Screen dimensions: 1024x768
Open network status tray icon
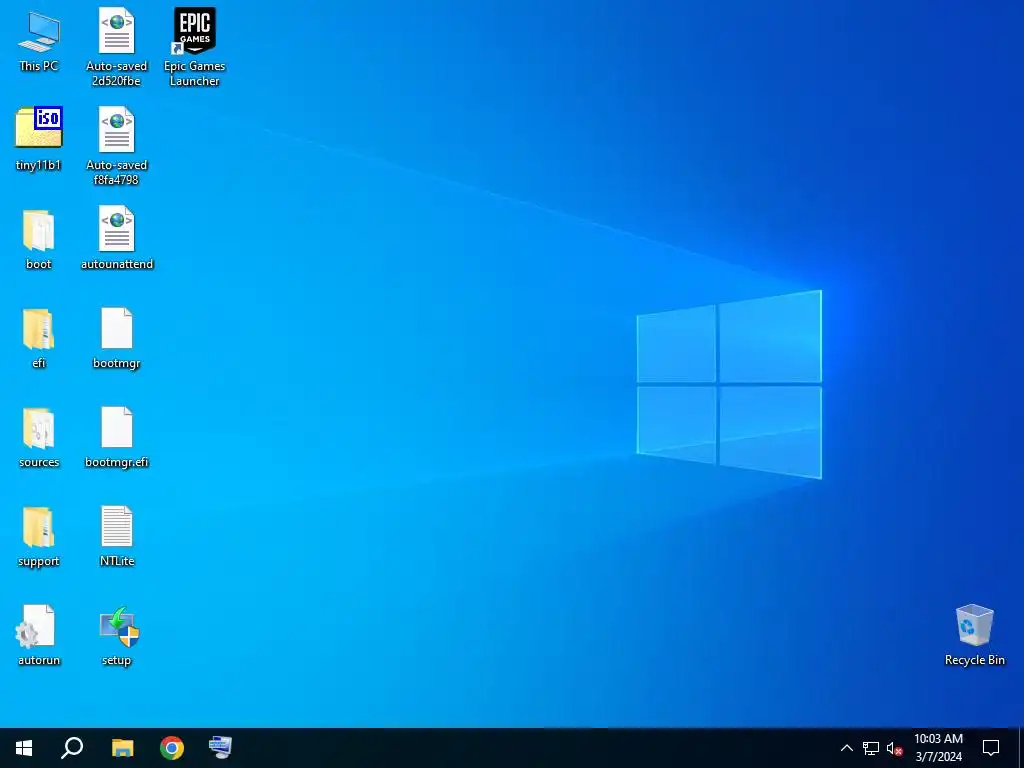point(871,748)
